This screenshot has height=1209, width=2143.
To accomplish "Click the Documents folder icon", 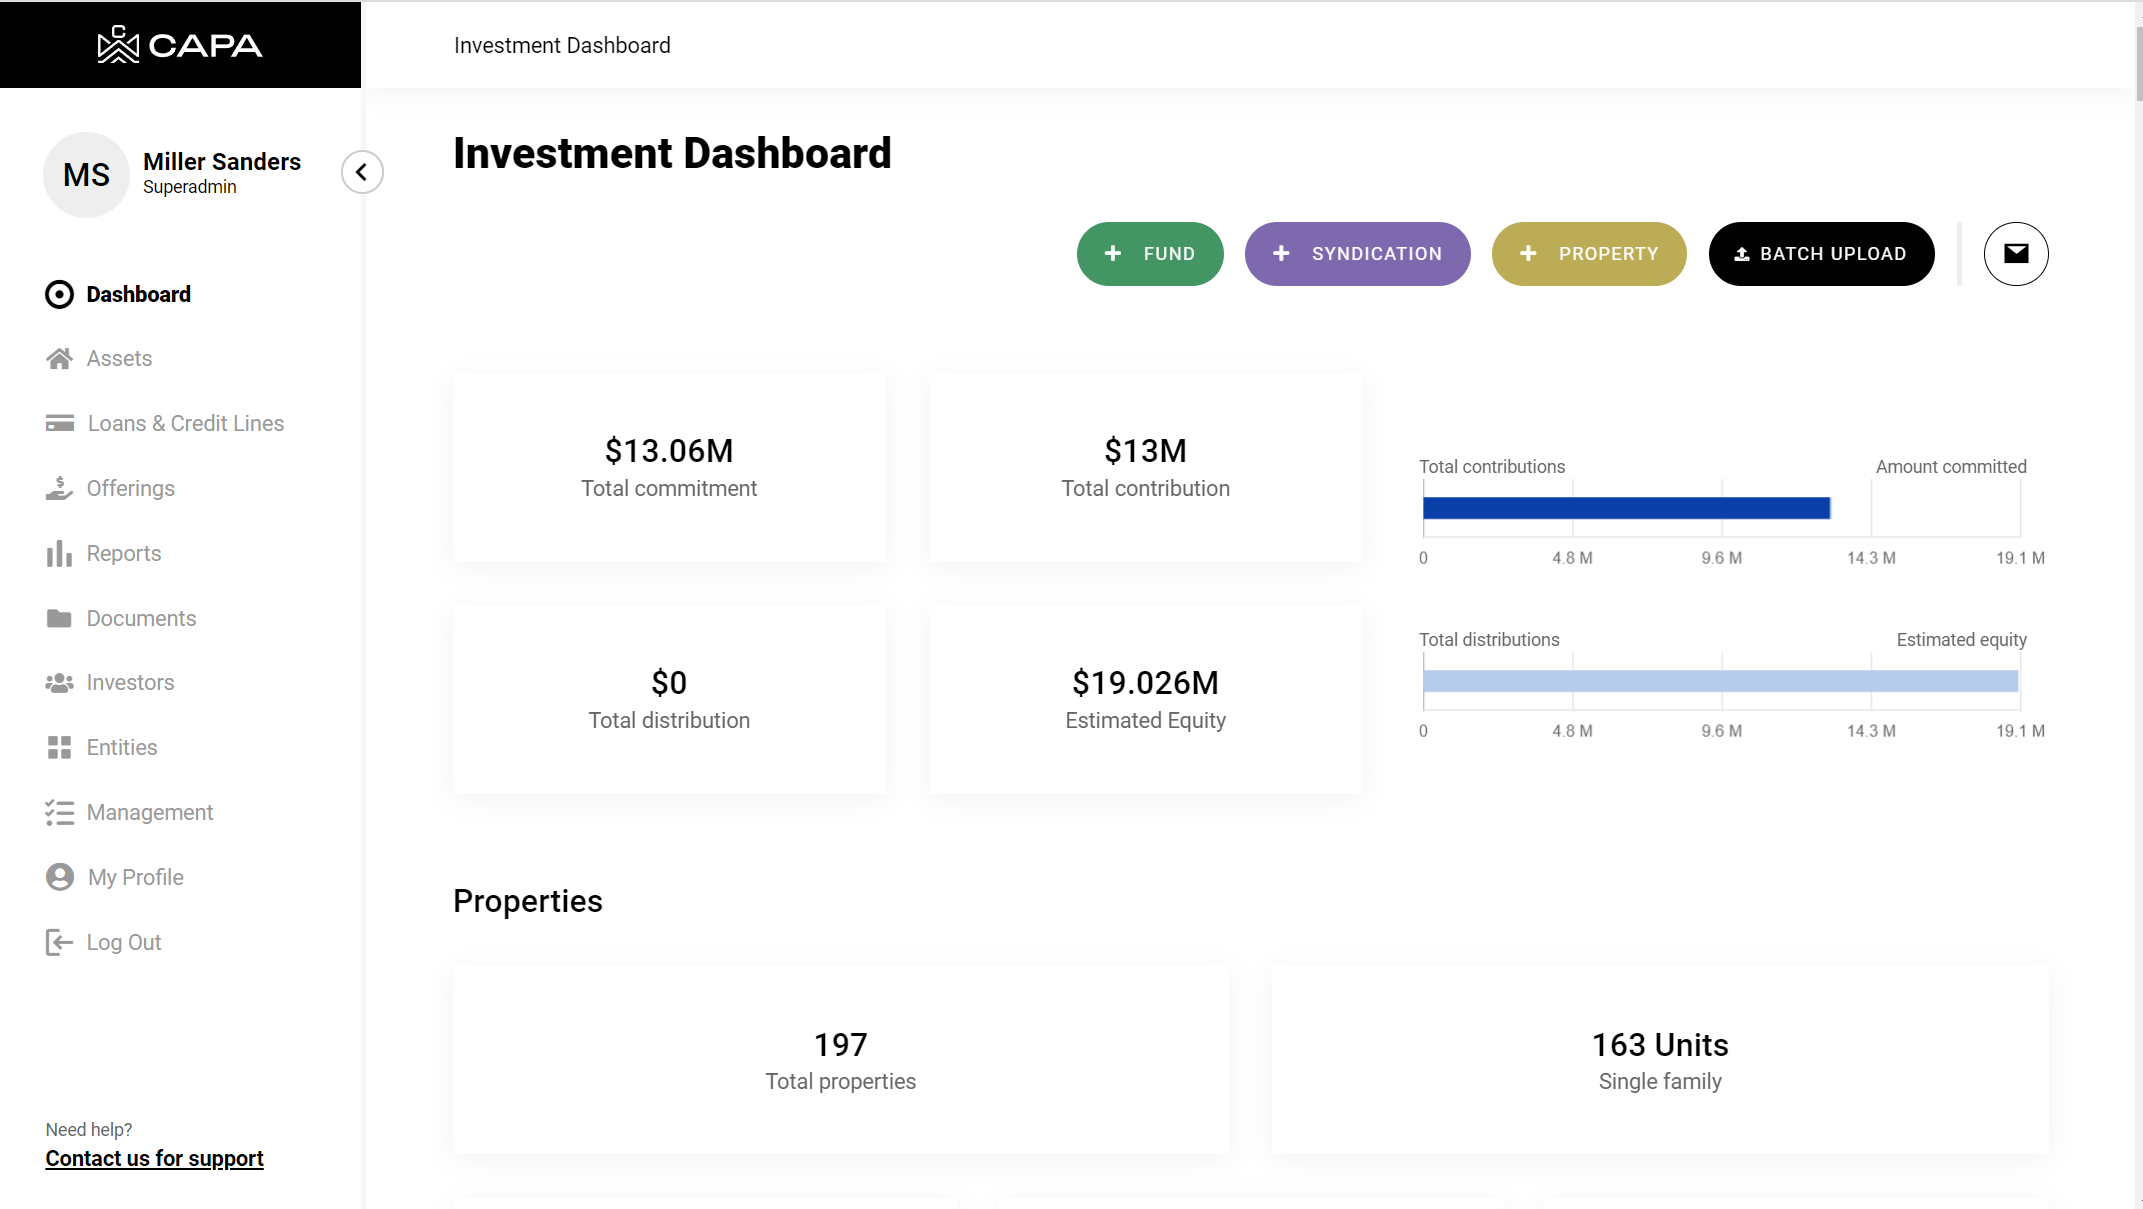I will [x=59, y=619].
